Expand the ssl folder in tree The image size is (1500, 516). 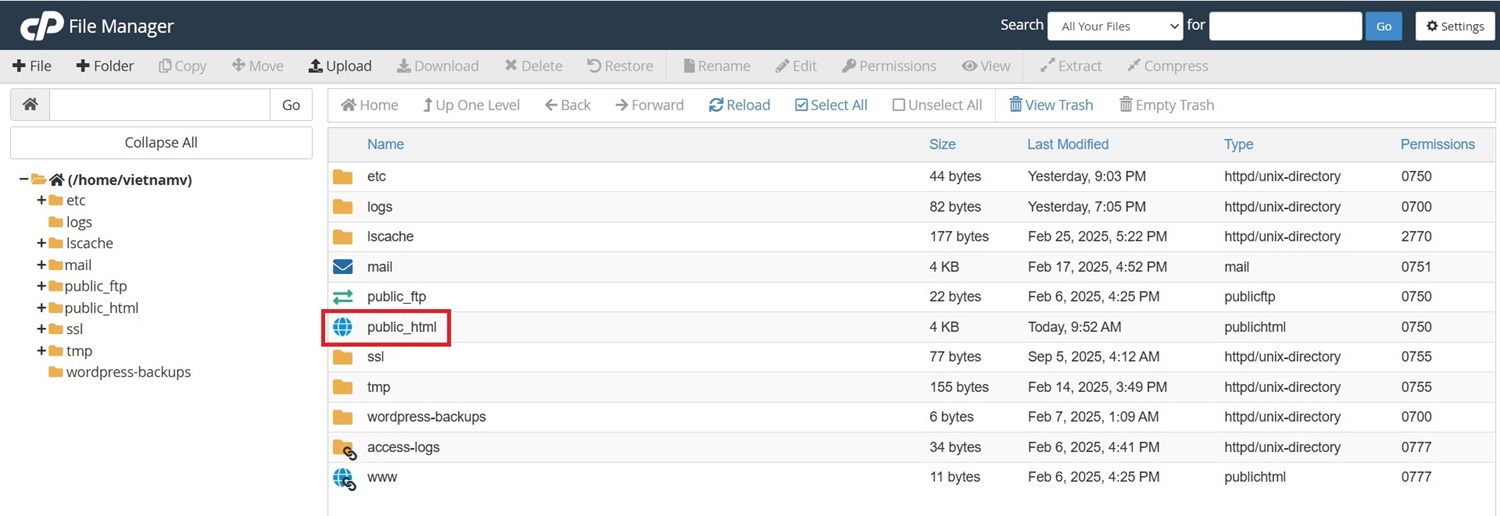[42, 329]
